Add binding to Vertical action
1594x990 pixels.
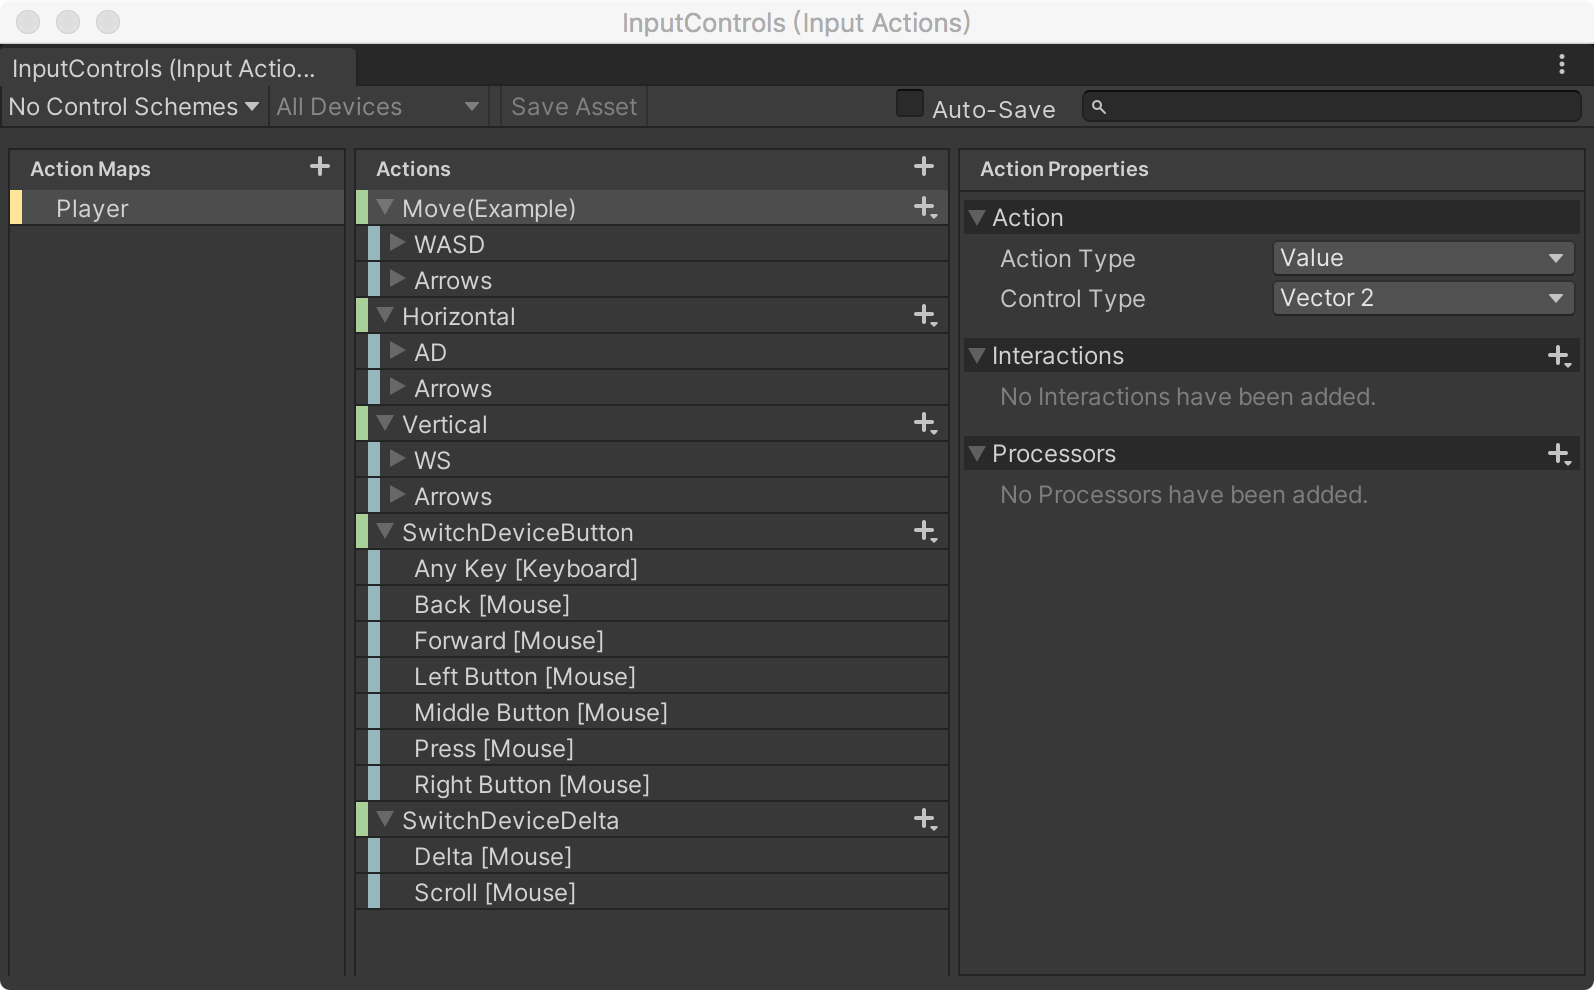pyautogui.click(x=924, y=424)
